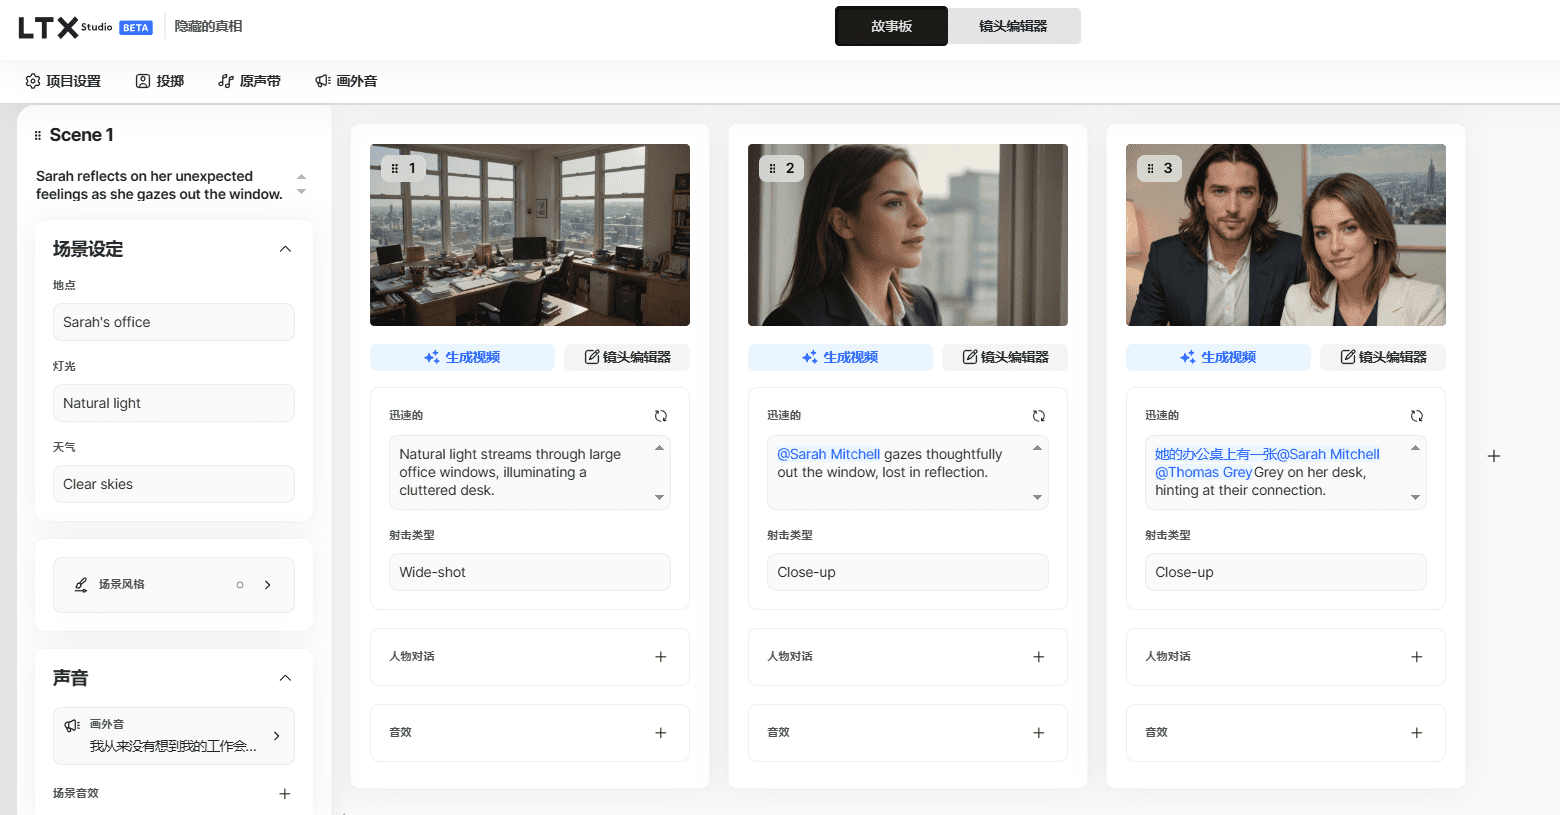Open the 原声带 soundtrack menu
Screen dimensions: 1560x815
point(250,81)
